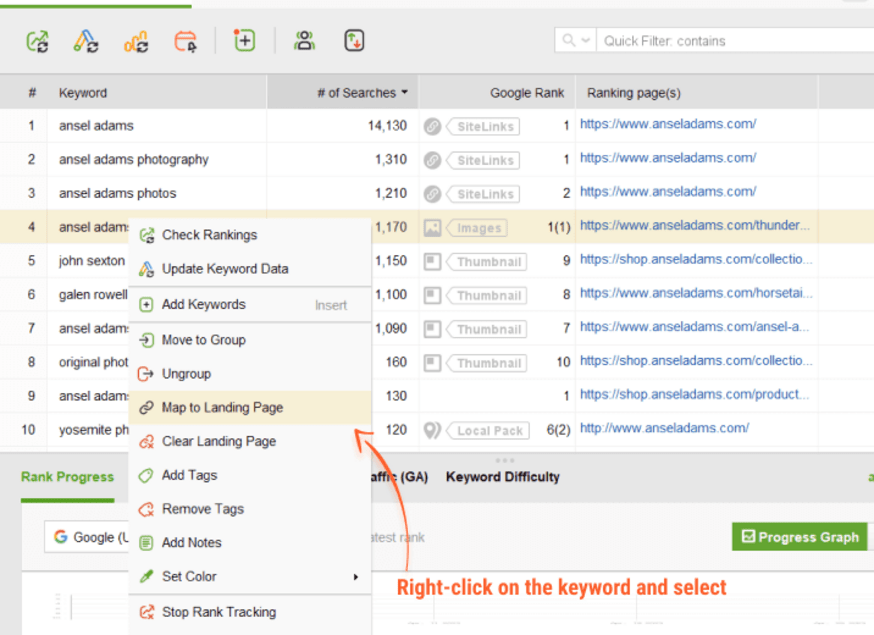Switch to the Keyword Difficulty tab

point(502,477)
